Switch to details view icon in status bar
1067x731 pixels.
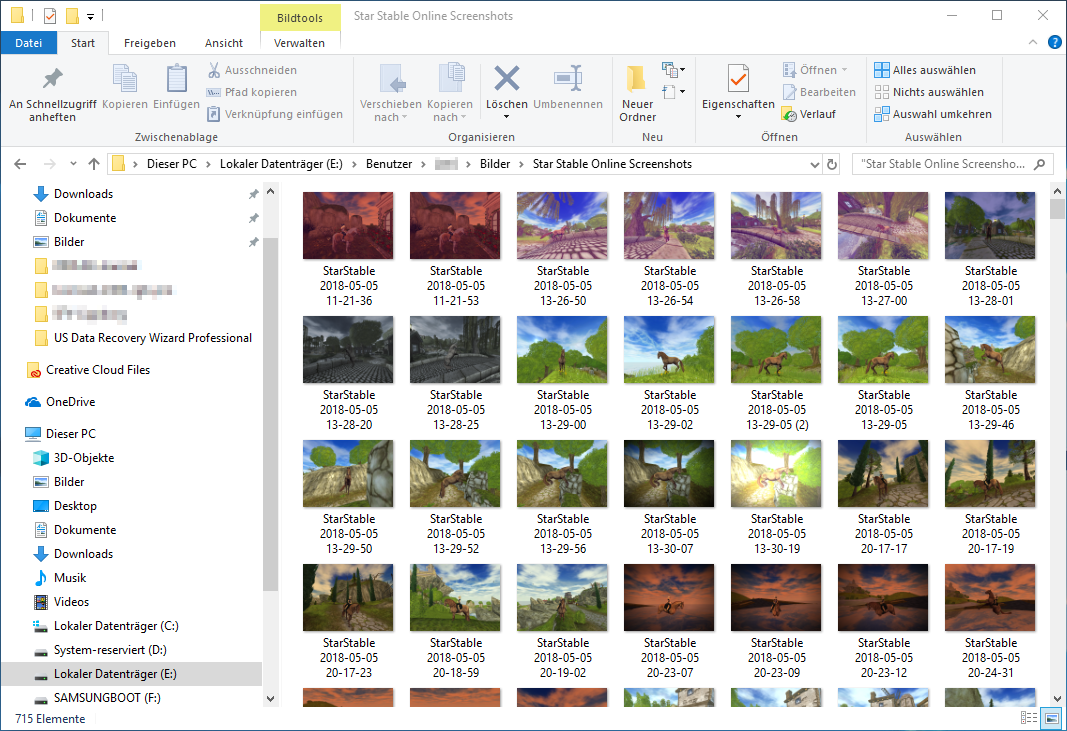click(x=1029, y=719)
